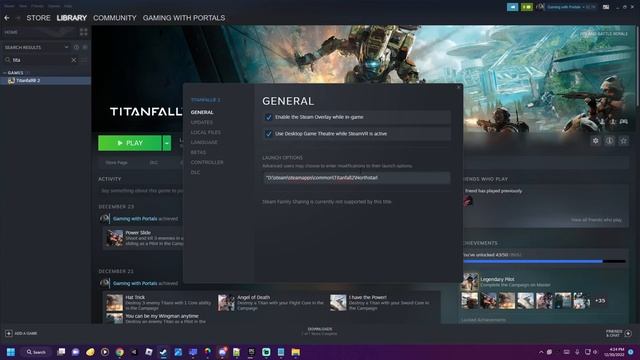Image resolution: width=640 pixels, height=360 pixels.
Task: Add game to favorites star icon
Action: click(624, 141)
